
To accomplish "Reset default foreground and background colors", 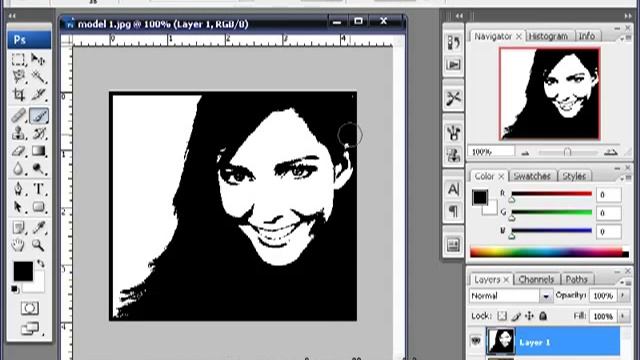I will pyautogui.click(x=15, y=289).
